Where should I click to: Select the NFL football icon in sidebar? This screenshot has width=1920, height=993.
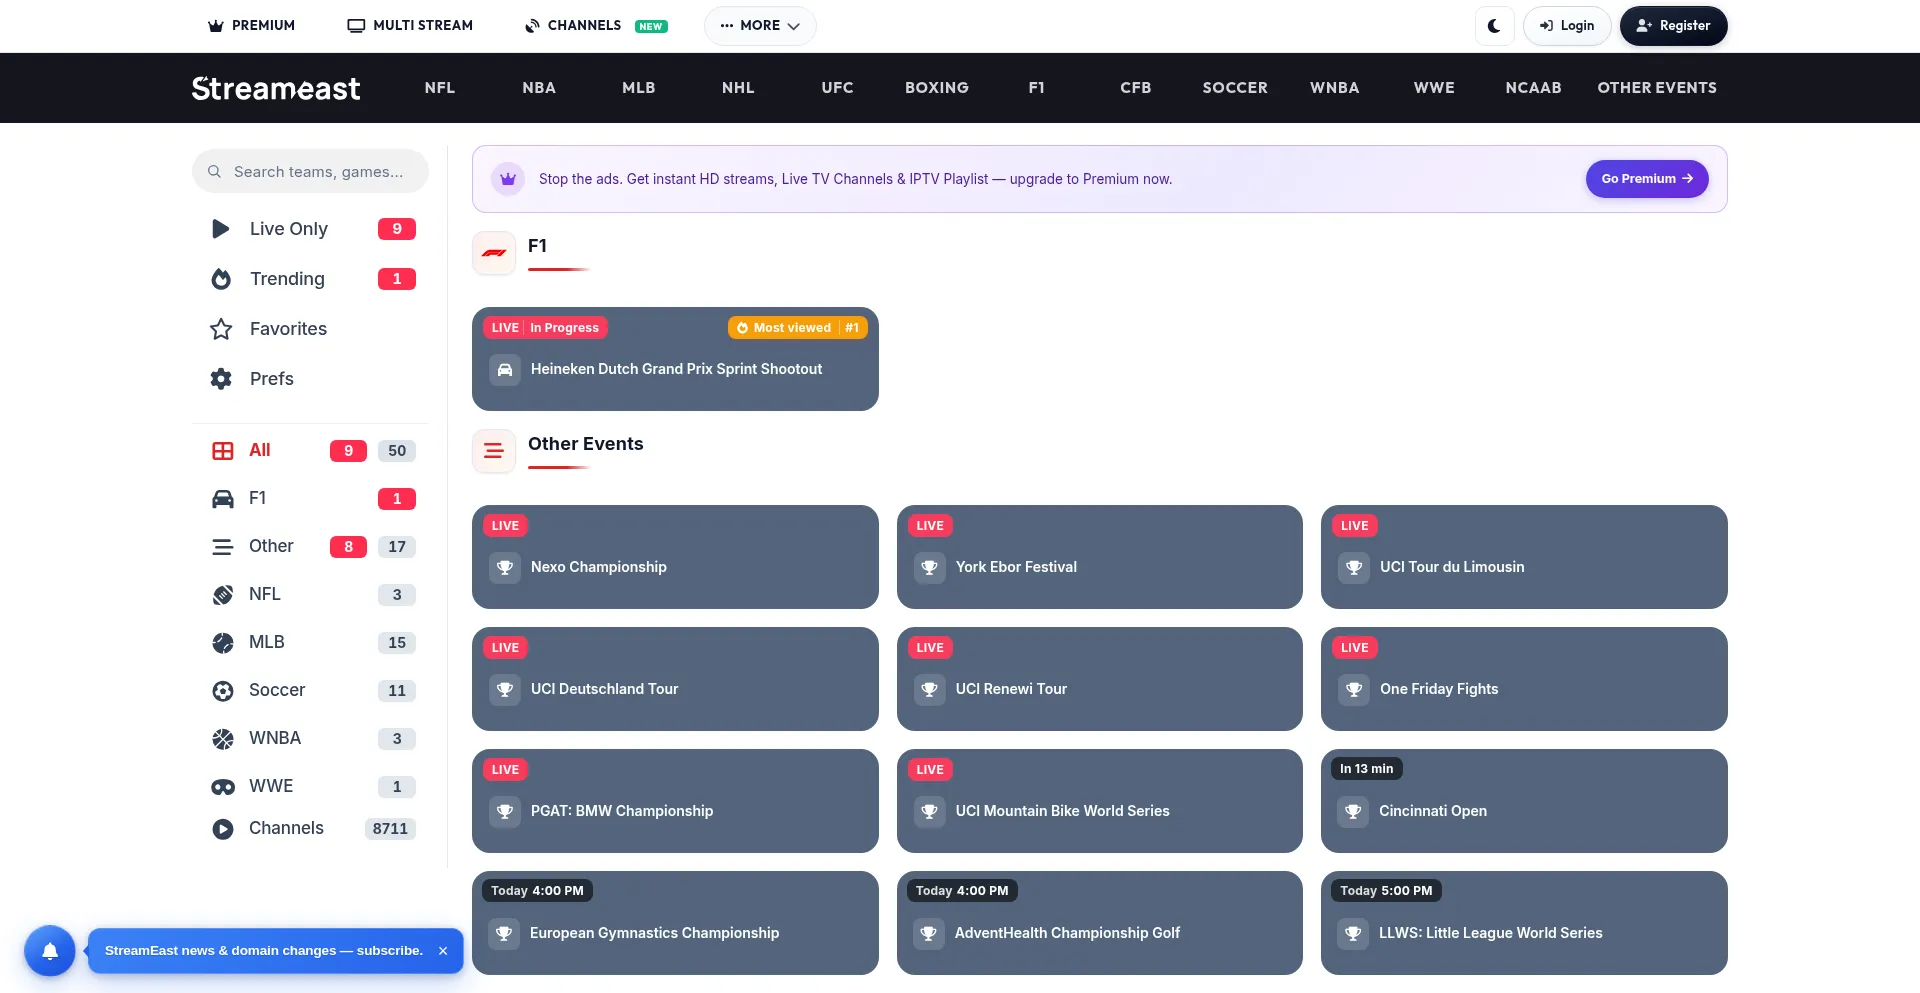pos(223,595)
